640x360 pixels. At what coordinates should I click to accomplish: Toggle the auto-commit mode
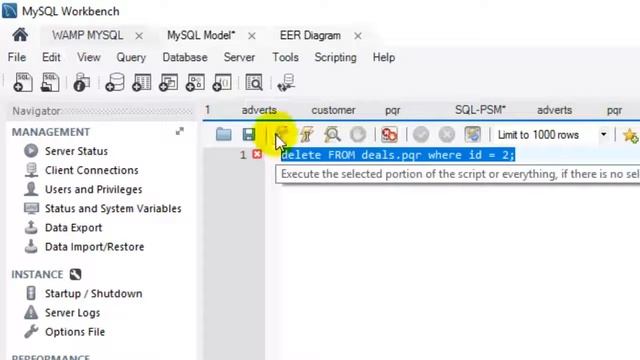(473, 134)
